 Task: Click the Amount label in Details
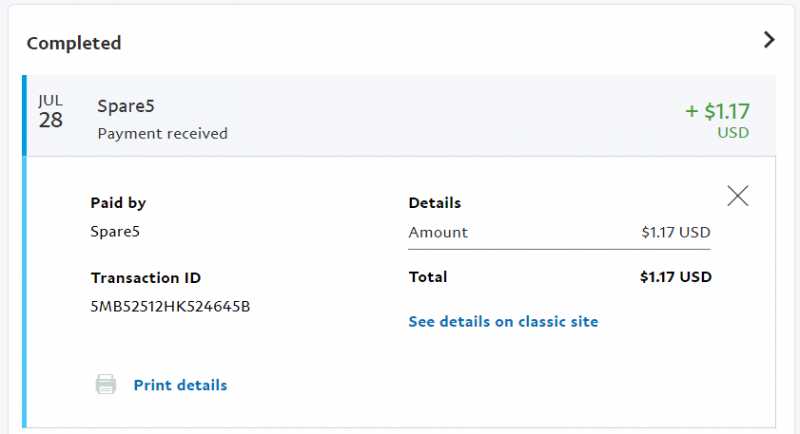(438, 232)
